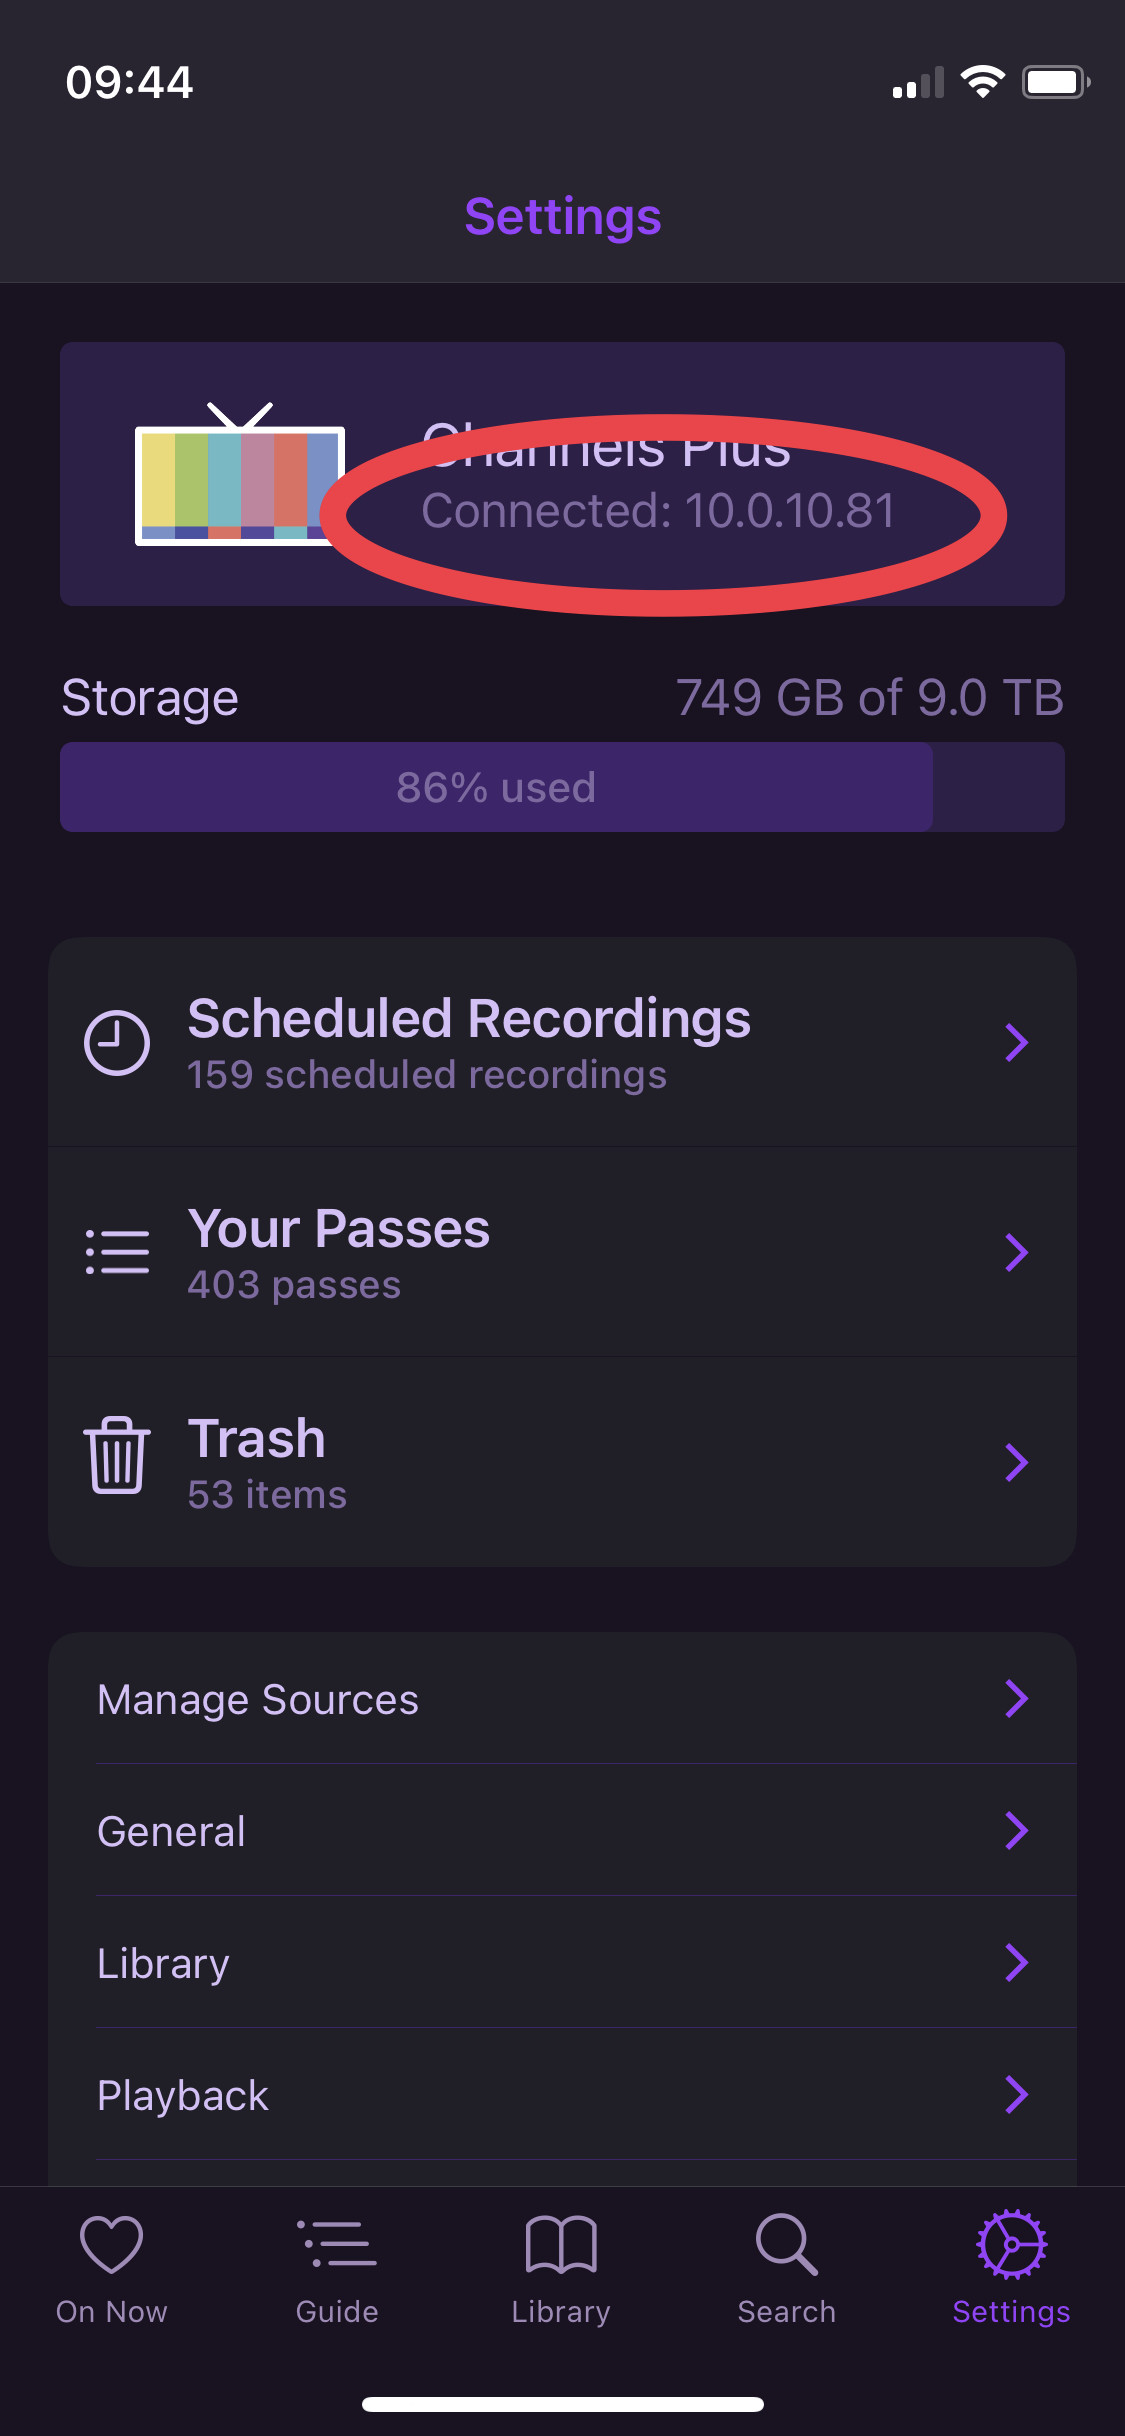This screenshot has height=2436, width=1125.
Task: Tap the Scheduled Recordings clock icon
Action: 117,1043
